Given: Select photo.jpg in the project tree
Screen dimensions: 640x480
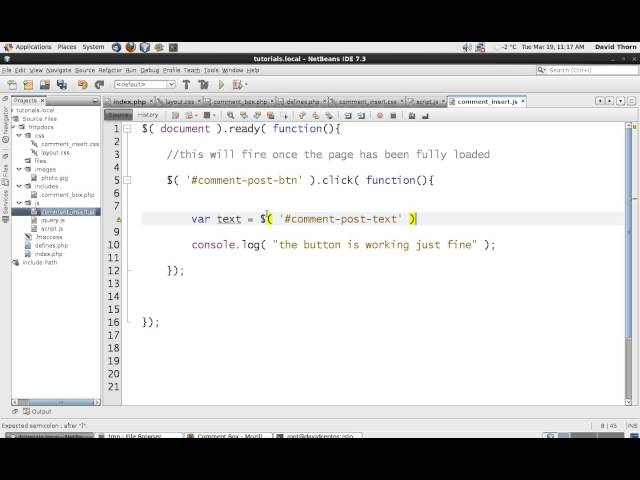Looking at the screenshot, I should [54, 178].
